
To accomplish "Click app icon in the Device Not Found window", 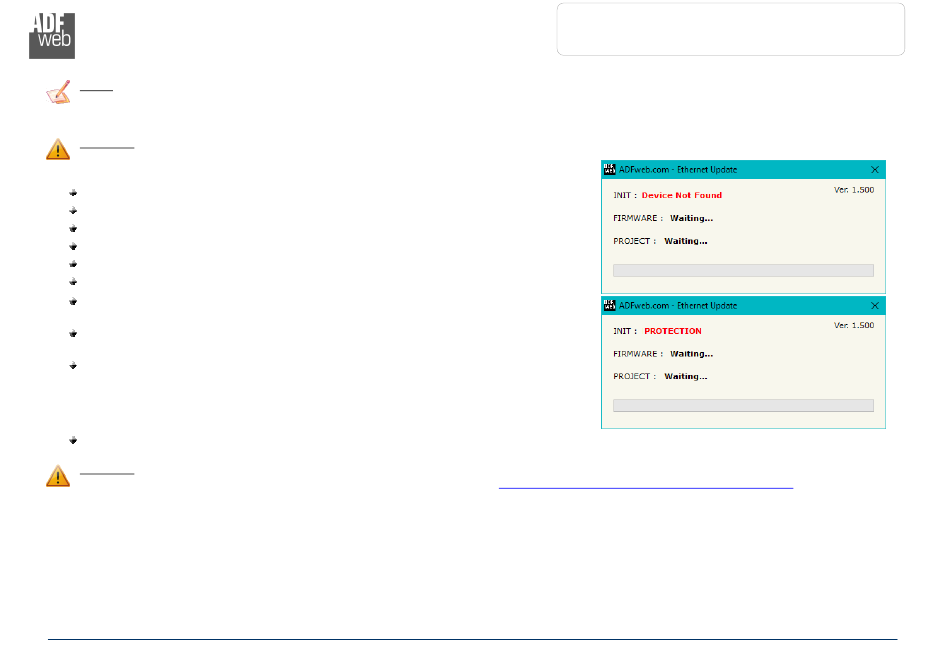I will [609, 170].
